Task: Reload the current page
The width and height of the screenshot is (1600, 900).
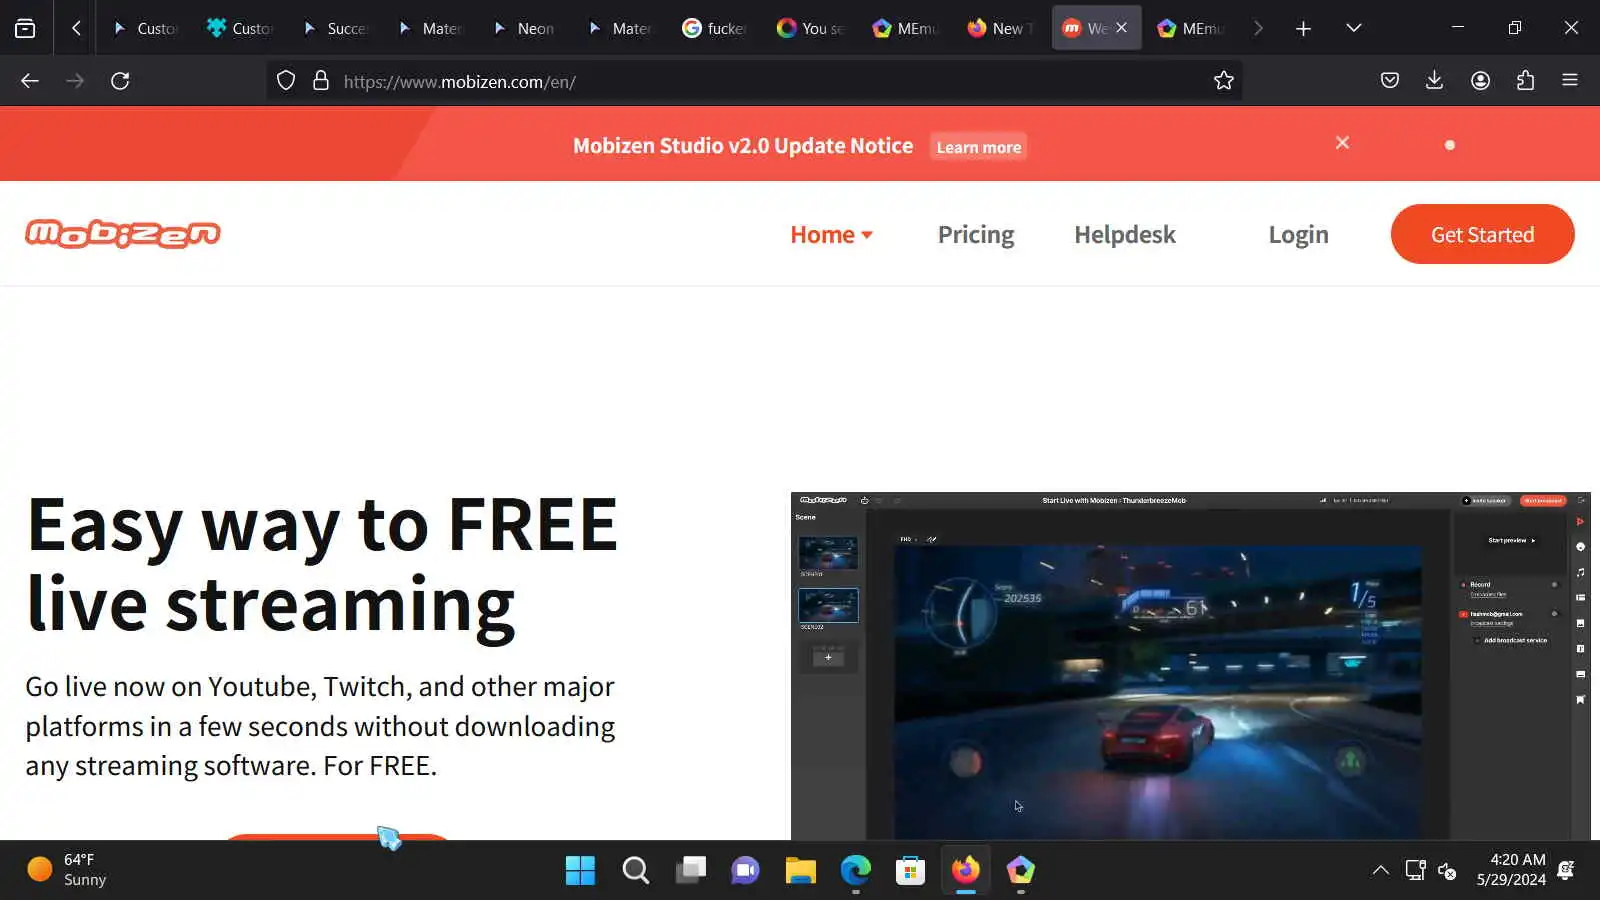Action: (x=120, y=81)
